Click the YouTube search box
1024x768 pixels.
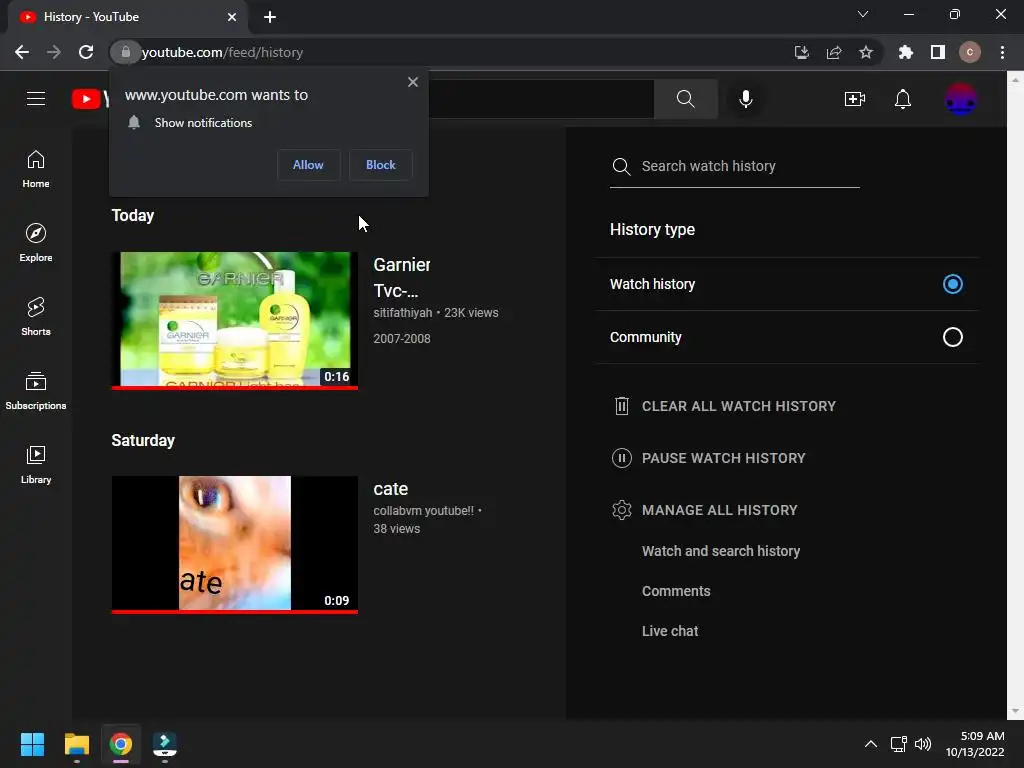[541, 99]
